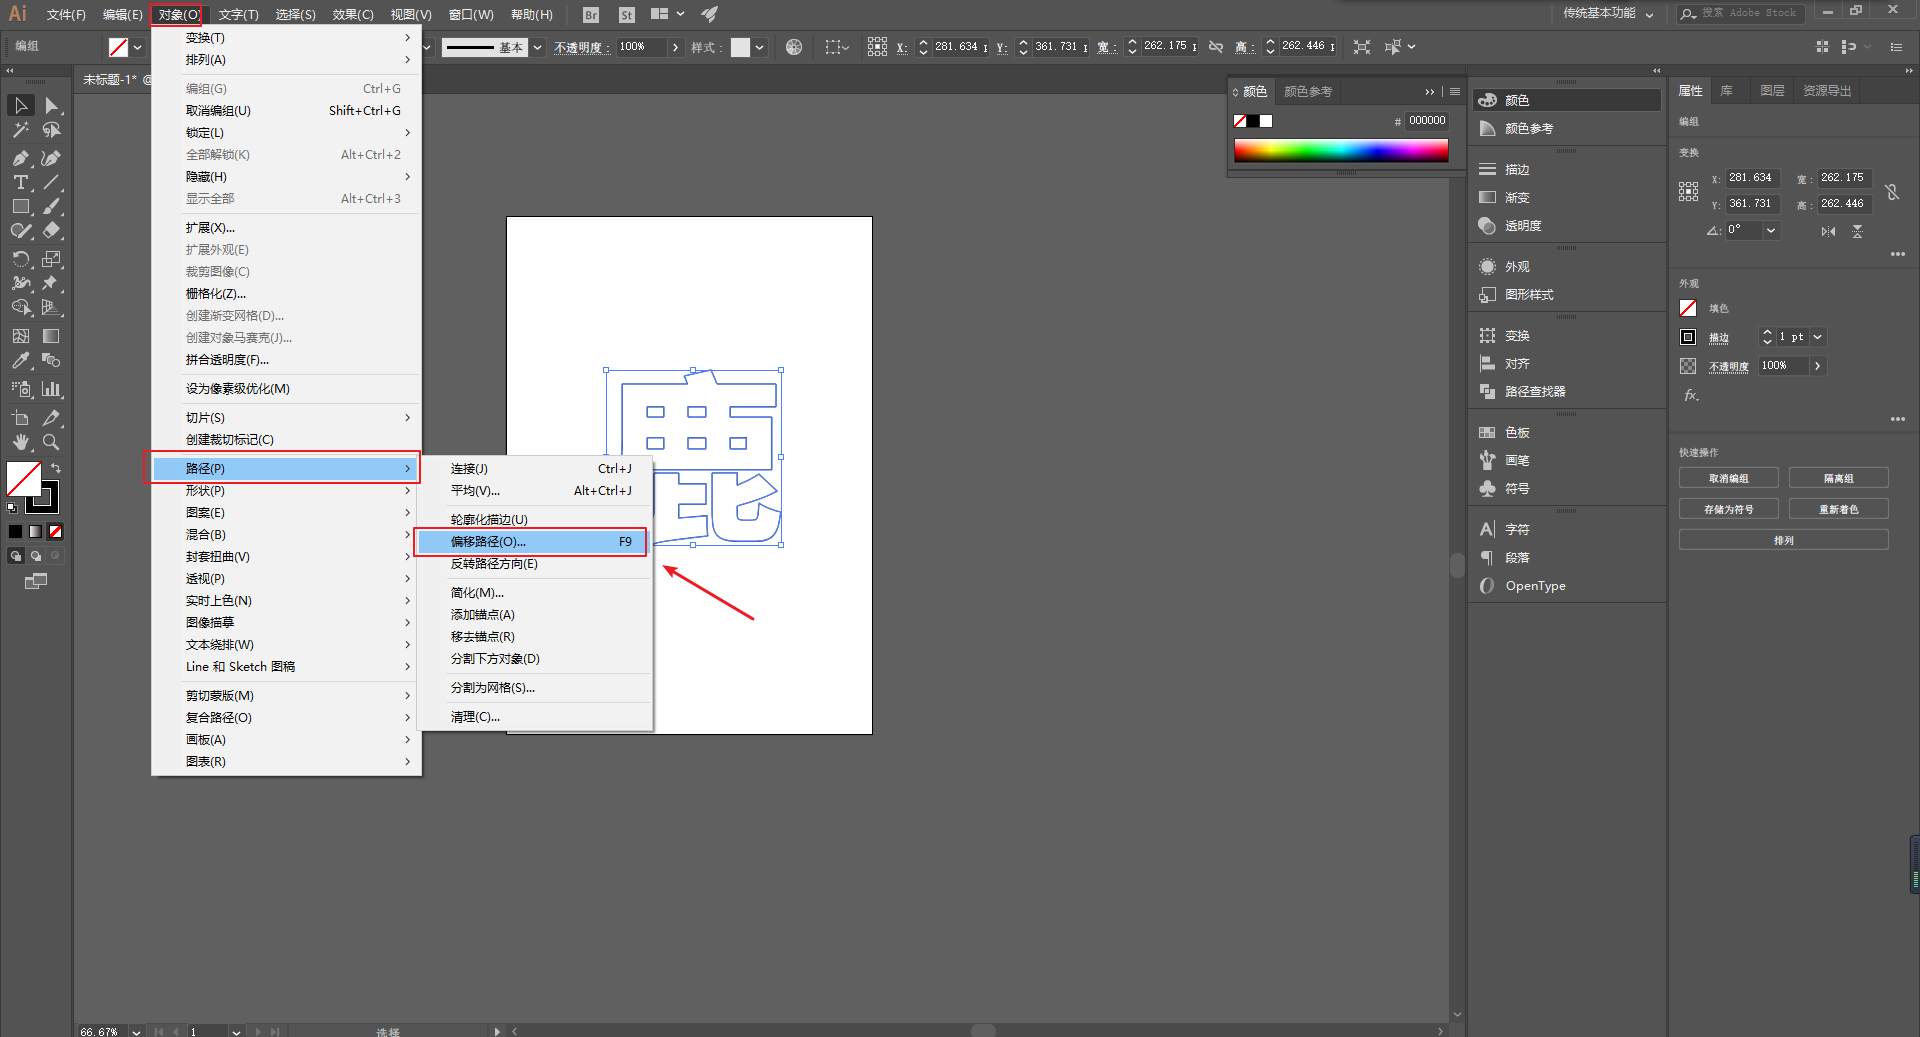This screenshot has height=1037, width=1920.
Task: Select the Column Graph tool
Action: point(51,389)
